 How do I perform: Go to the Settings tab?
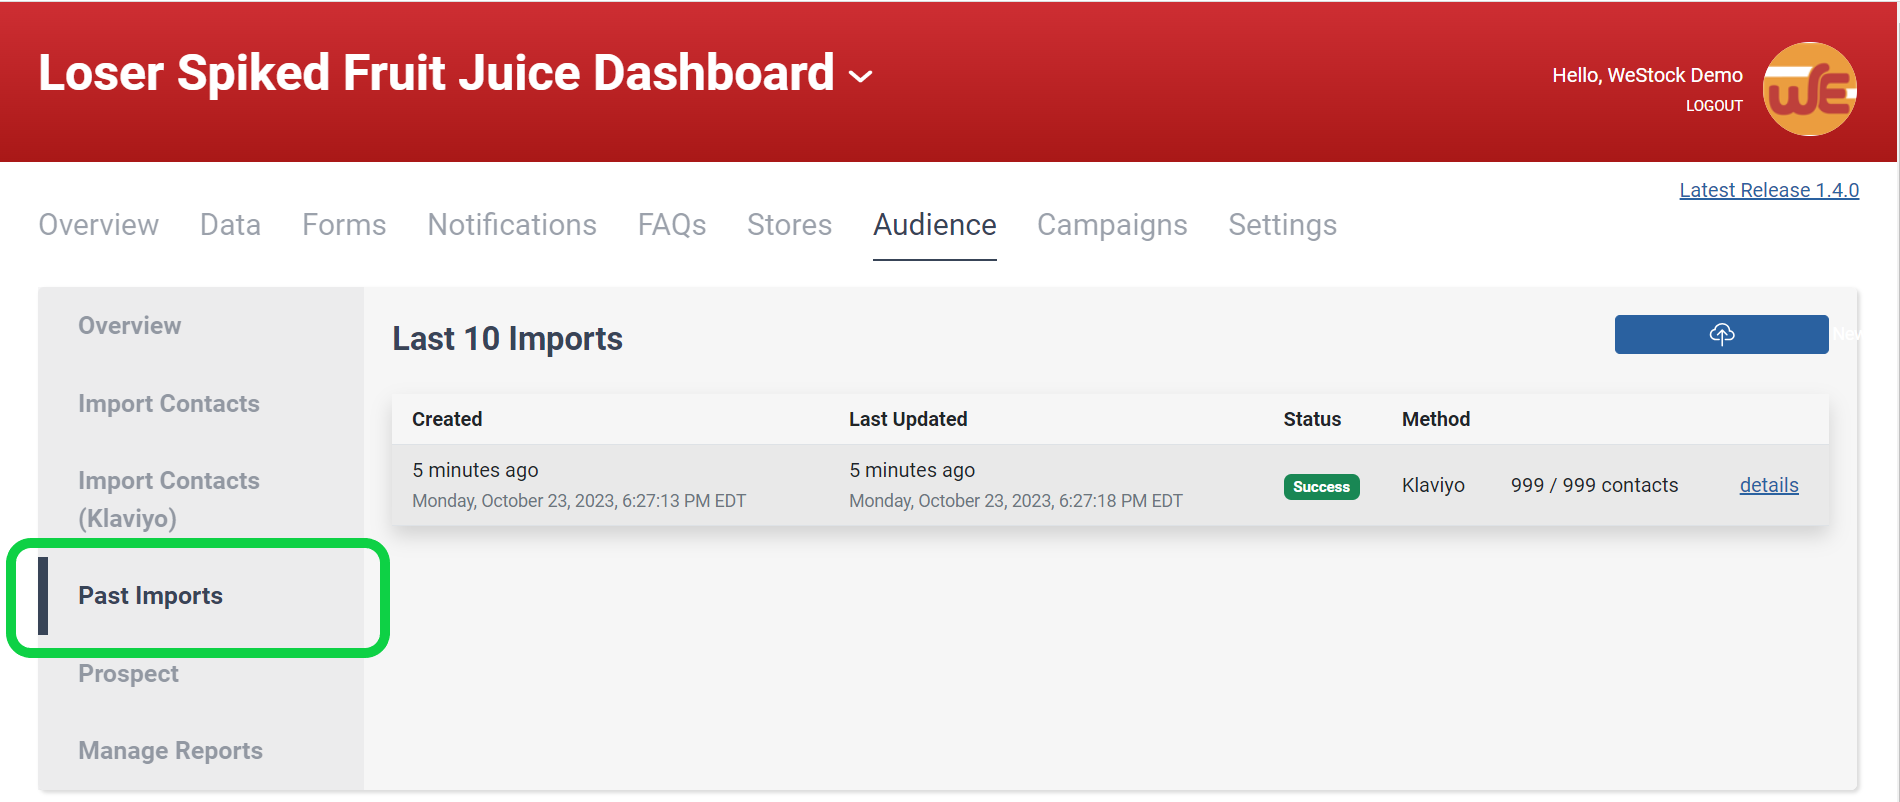1282,225
